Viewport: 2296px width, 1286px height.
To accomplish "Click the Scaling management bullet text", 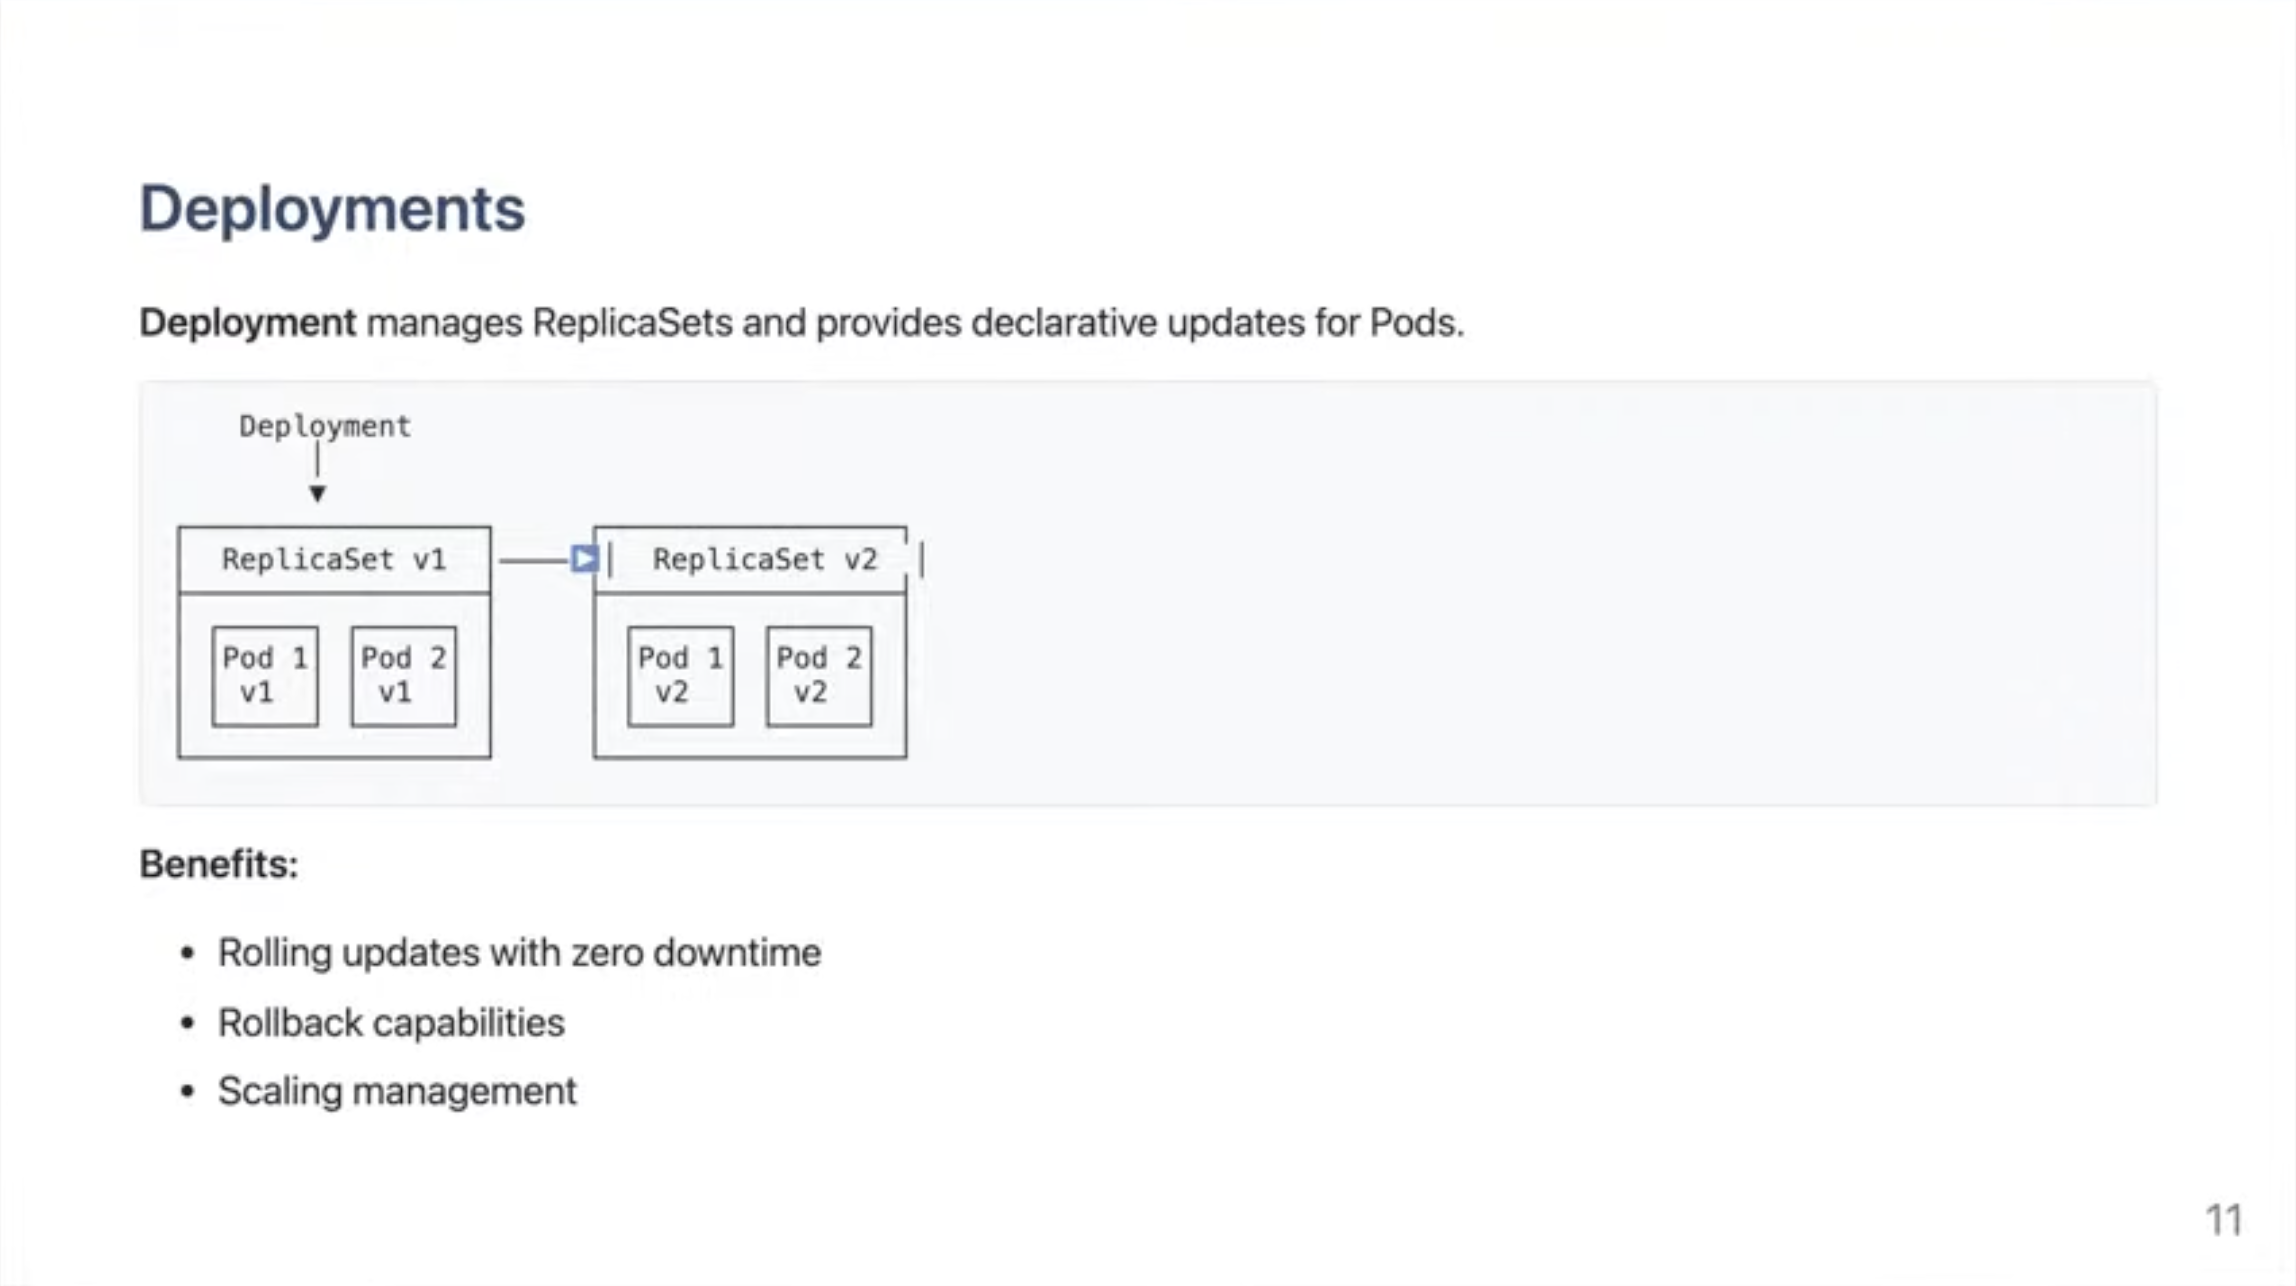I will click(397, 1091).
